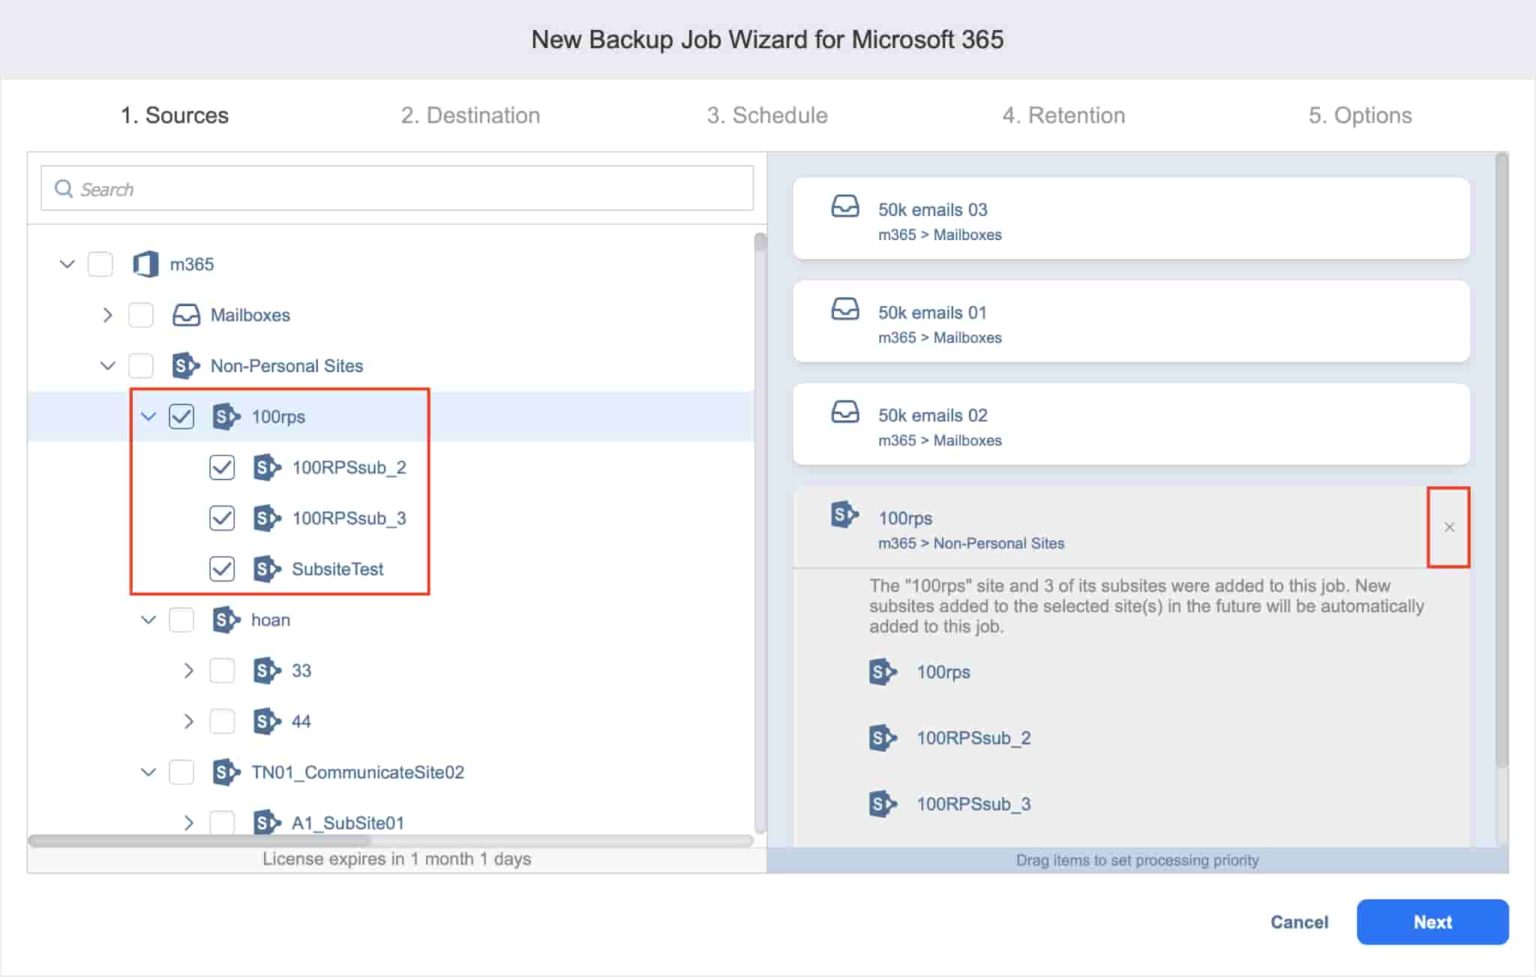This screenshot has width=1536, height=977.
Task: Enable the SubsiteTest checkbox
Action: point(221,569)
